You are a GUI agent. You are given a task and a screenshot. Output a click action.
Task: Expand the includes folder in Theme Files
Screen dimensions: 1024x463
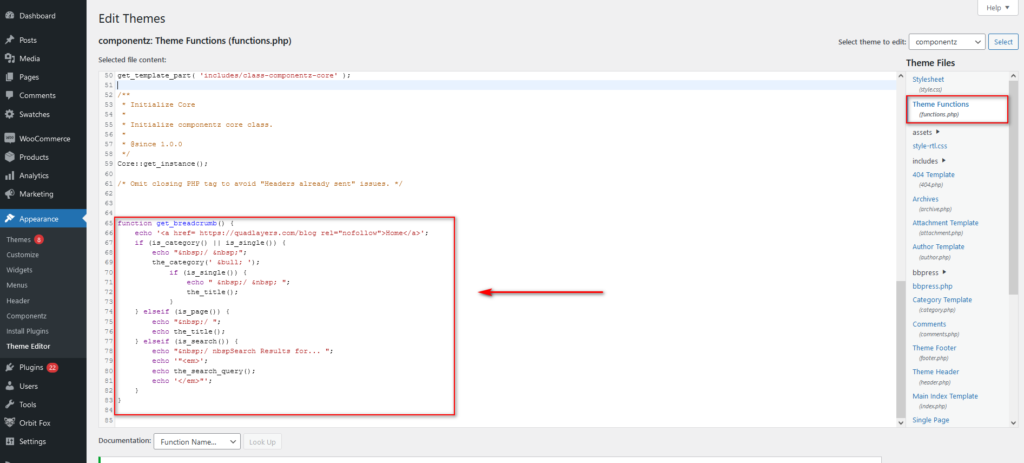click(x=930, y=160)
